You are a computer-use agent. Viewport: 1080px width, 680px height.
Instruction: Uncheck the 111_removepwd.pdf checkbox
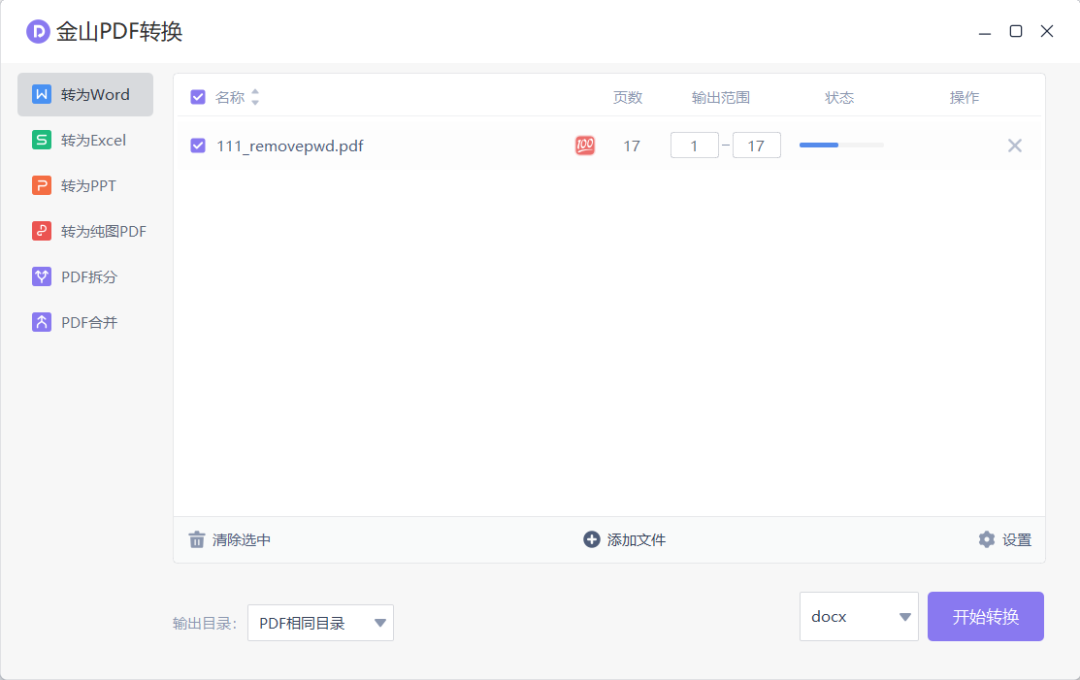pyautogui.click(x=198, y=145)
